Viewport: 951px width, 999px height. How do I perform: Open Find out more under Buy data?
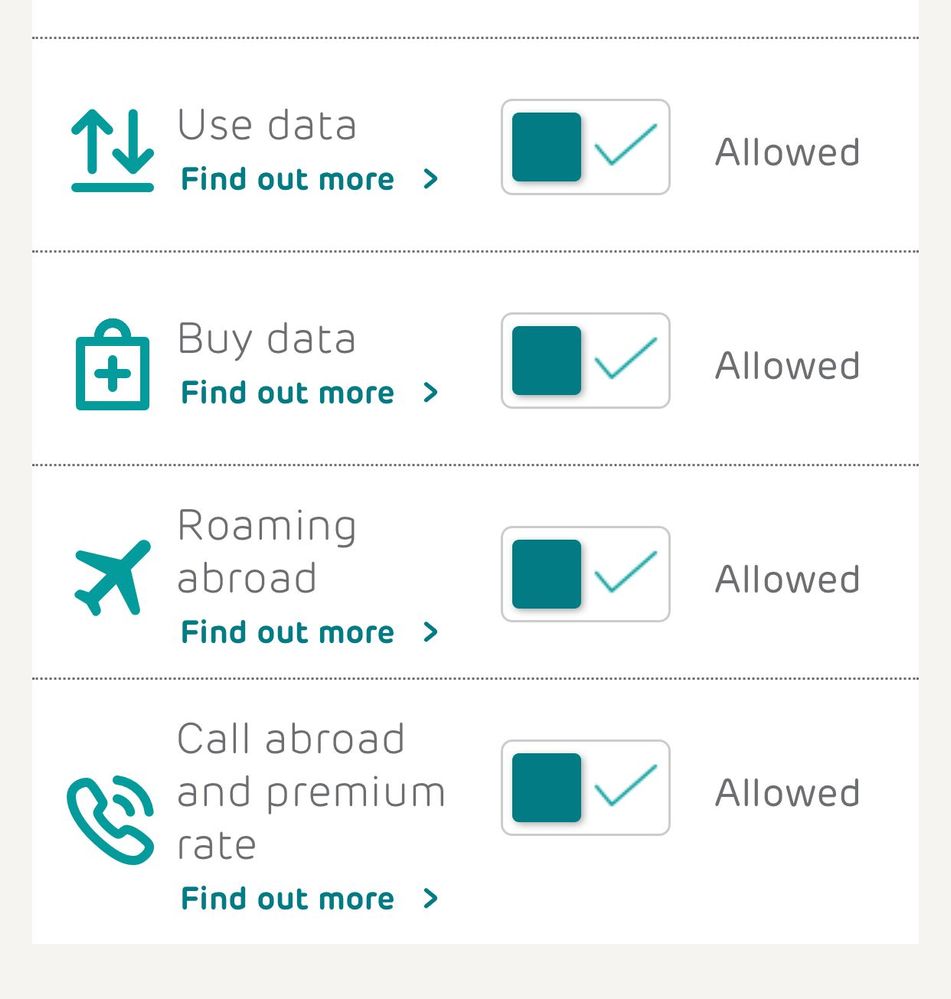(x=288, y=393)
